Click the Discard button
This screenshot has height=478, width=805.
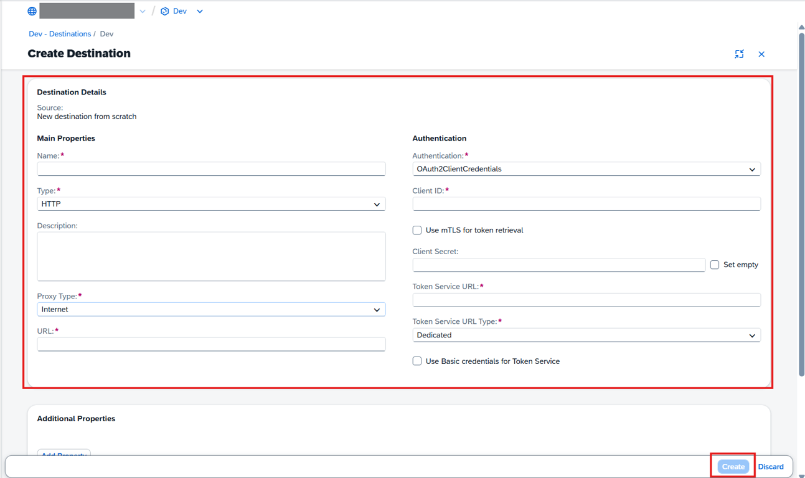771,467
